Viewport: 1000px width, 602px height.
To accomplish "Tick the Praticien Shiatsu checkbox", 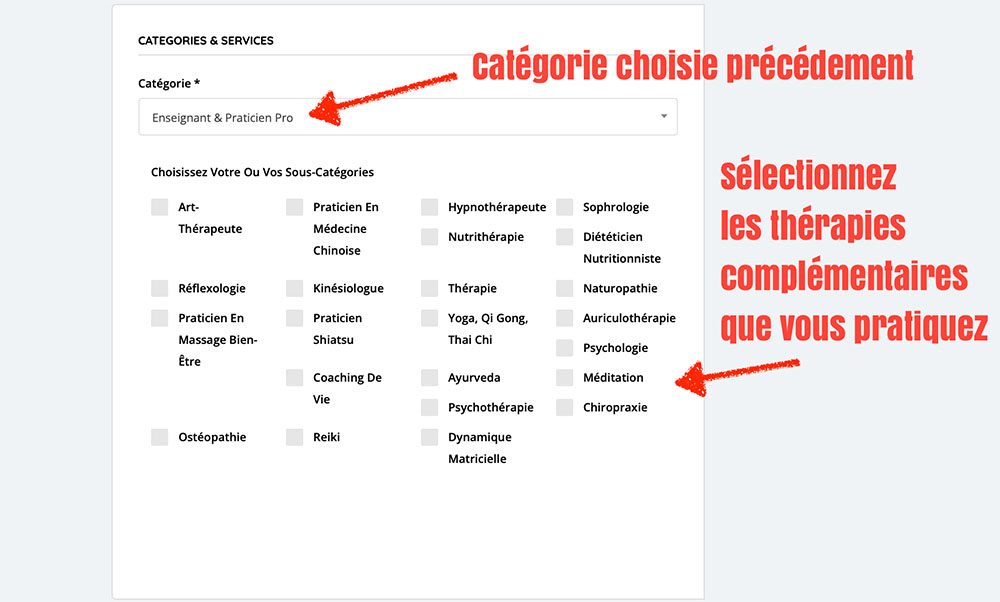I will (x=294, y=318).
